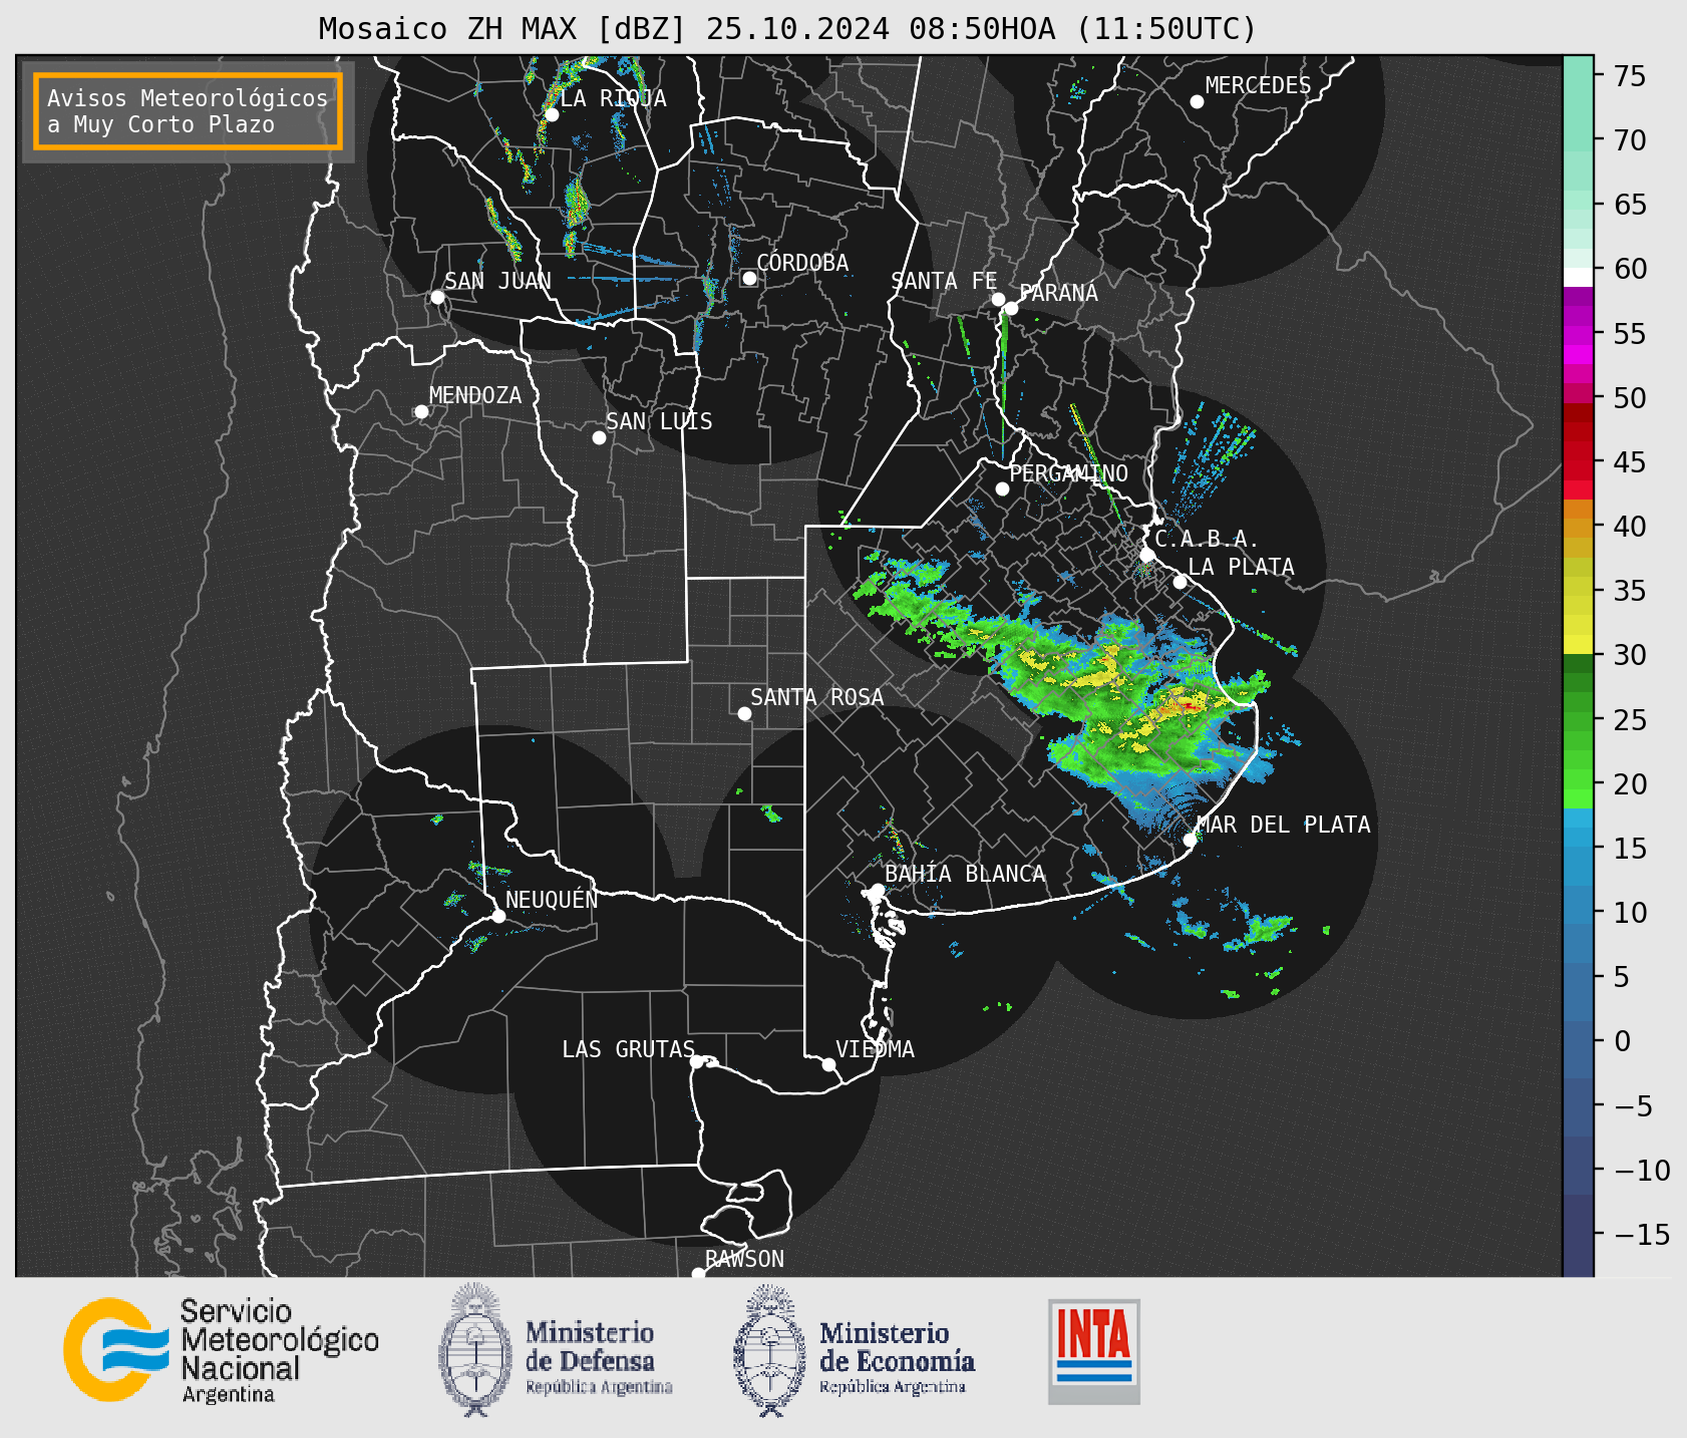
Task: Select the Rawson city marker
Action: point(698,1274)
